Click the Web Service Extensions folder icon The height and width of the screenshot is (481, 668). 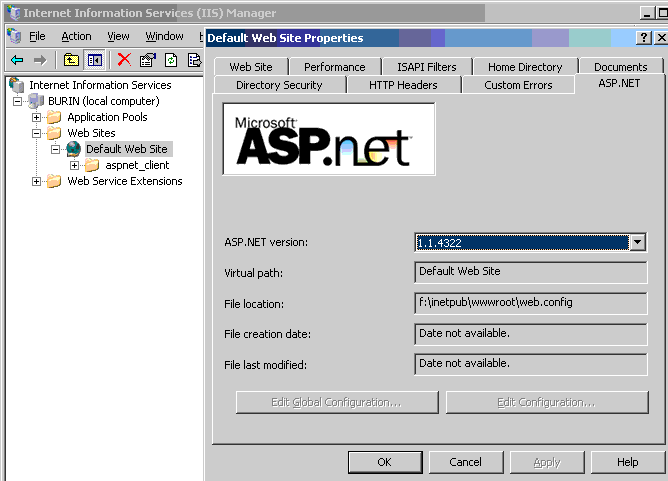54,181
